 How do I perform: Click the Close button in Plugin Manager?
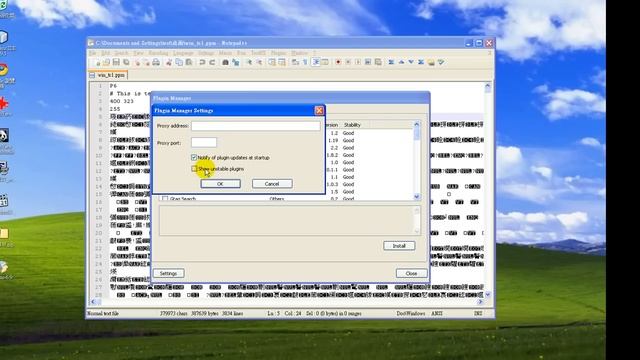[x=411, y=273]
